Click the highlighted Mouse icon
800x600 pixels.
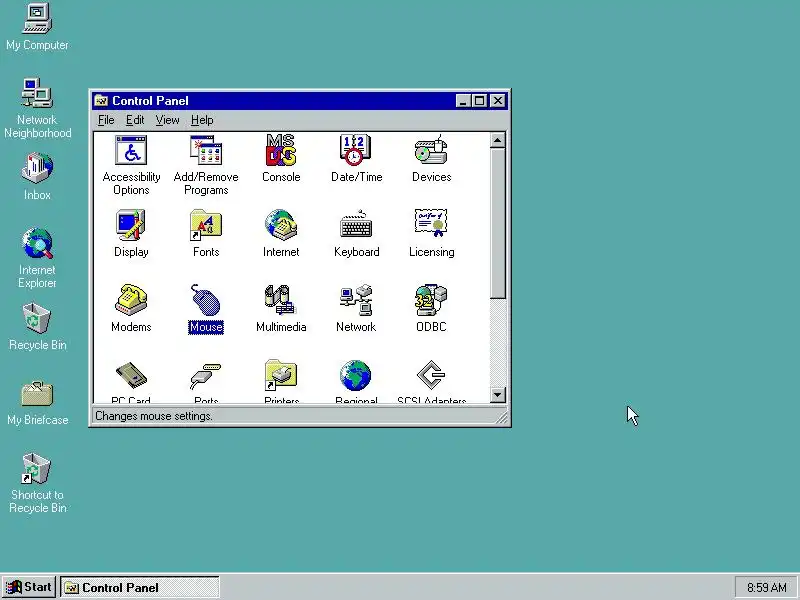click(206, 299)
